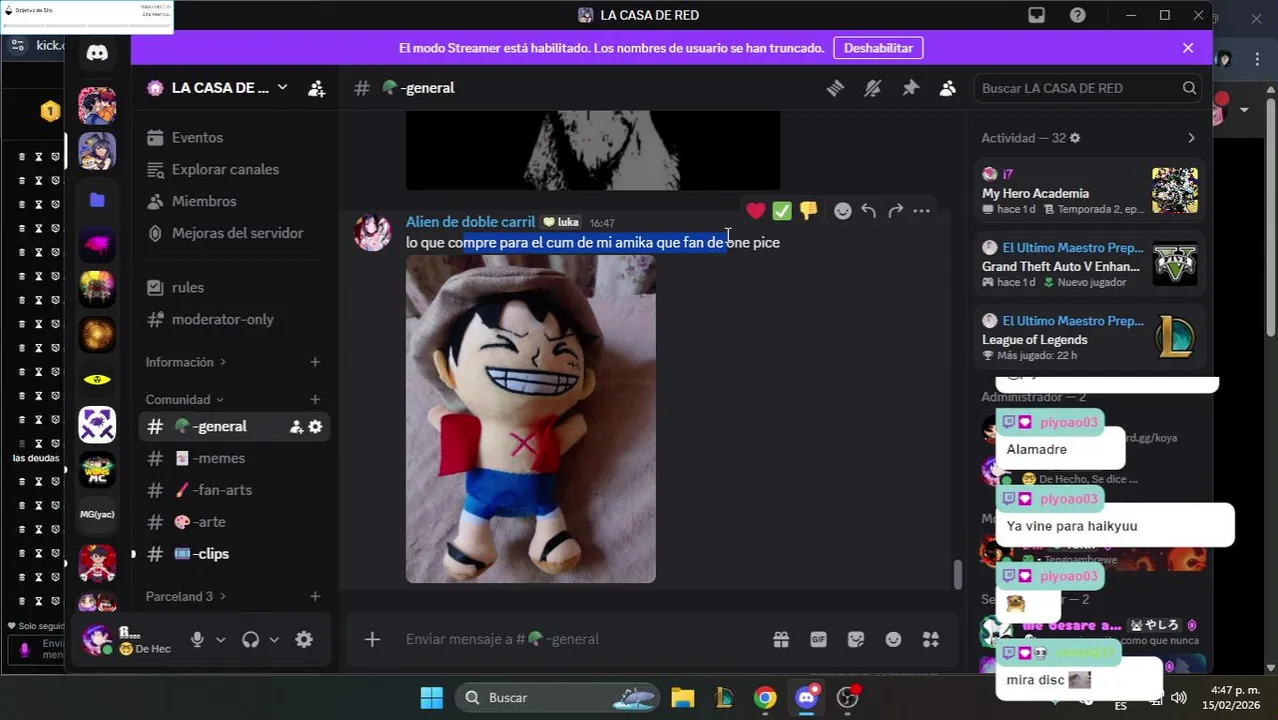Open the My Hero Academia activity card
Viewport: 1278px width, 720px height.
coord(1090,191)
